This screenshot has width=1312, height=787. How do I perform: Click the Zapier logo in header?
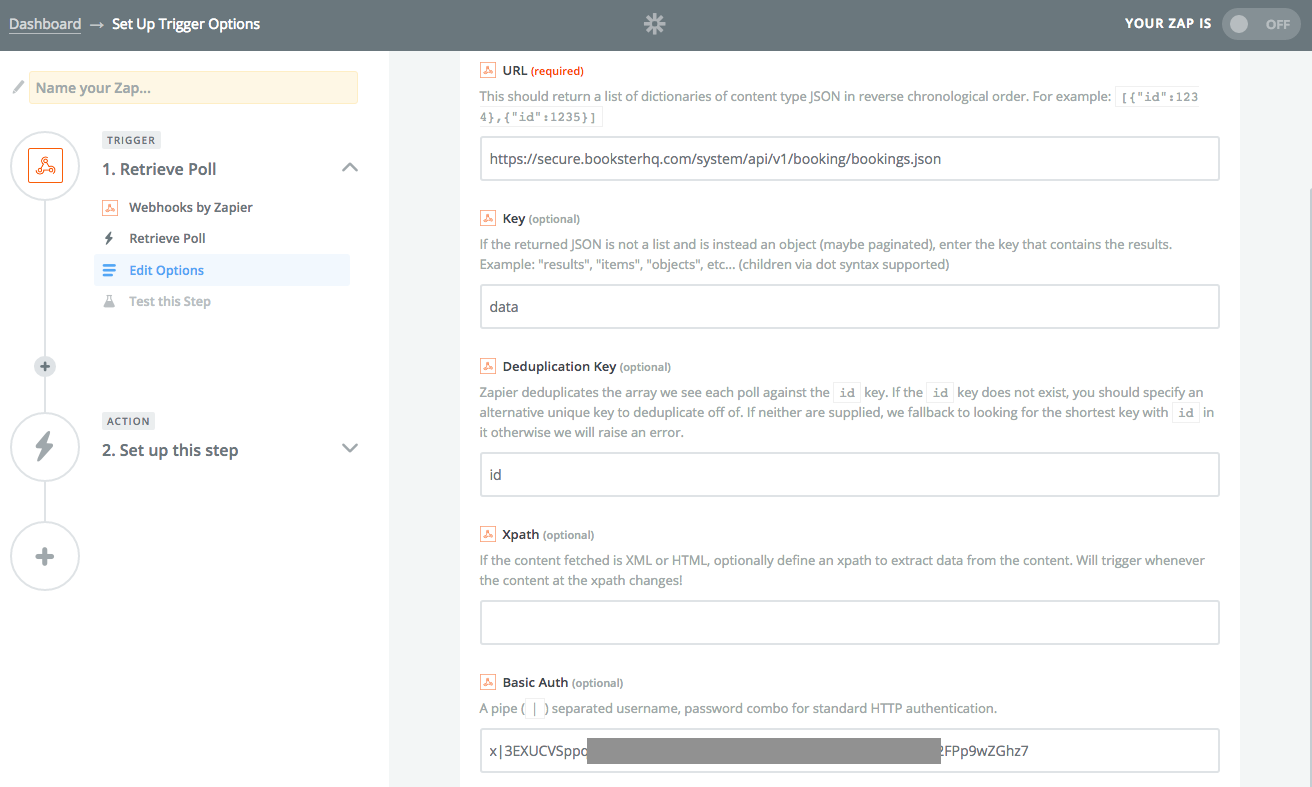[654, 25]
